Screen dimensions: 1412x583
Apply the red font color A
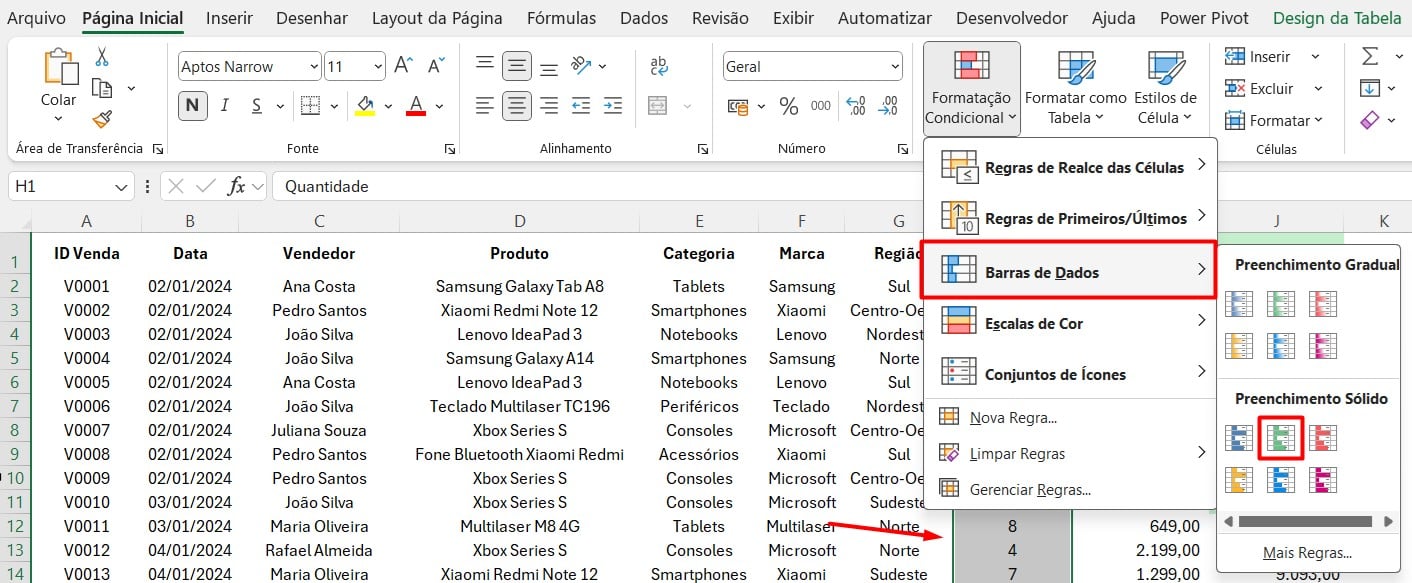point(416,105)
